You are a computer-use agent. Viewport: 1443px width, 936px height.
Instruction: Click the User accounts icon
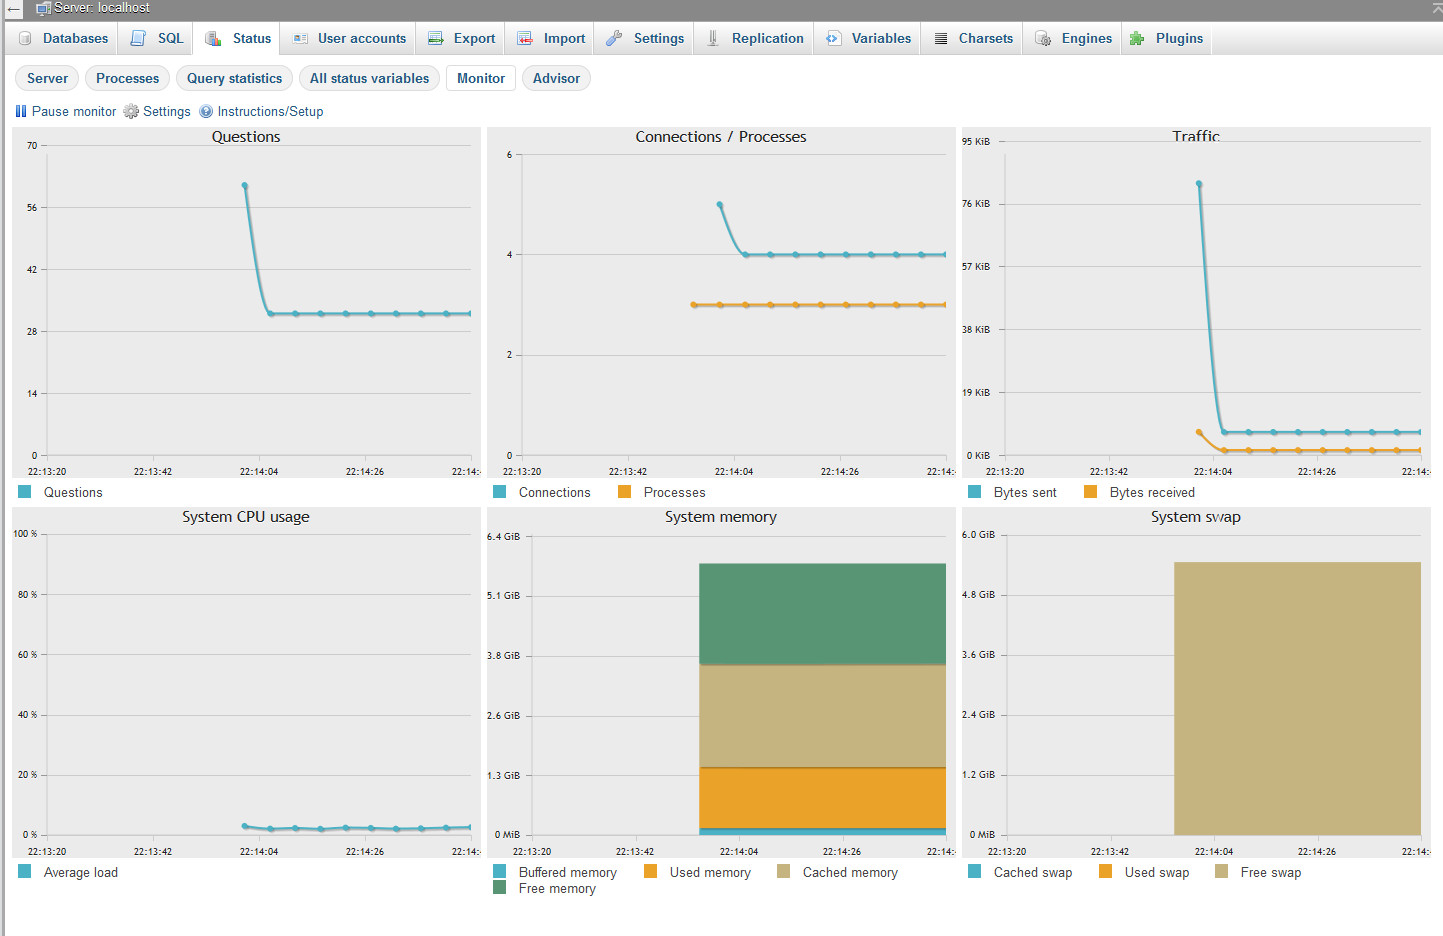click(300, 38)
